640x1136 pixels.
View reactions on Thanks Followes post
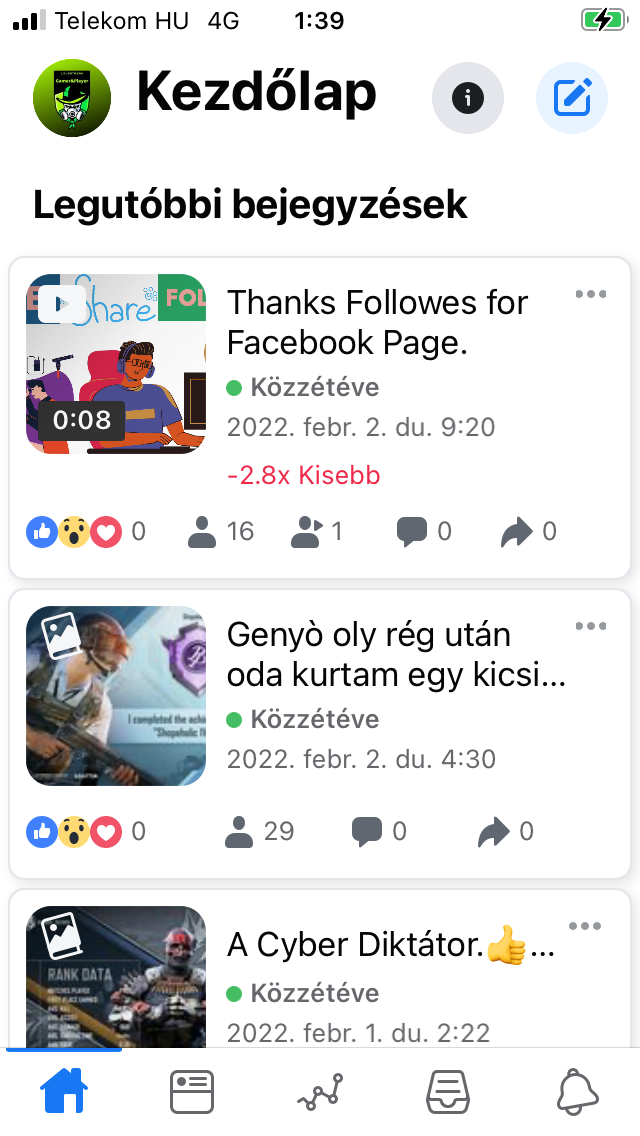[86, 532]
